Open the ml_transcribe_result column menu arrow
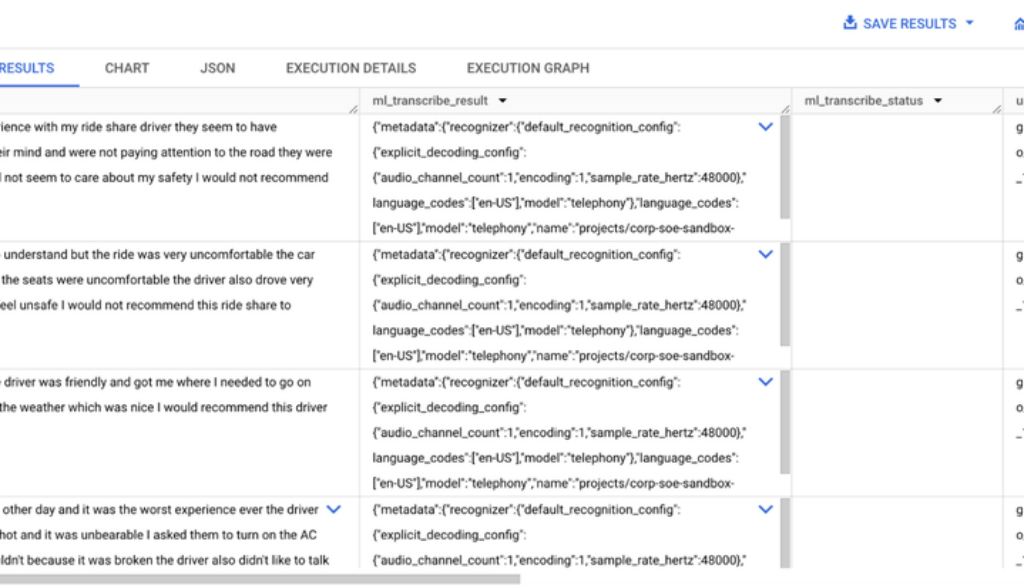 (x=502, y=101)
